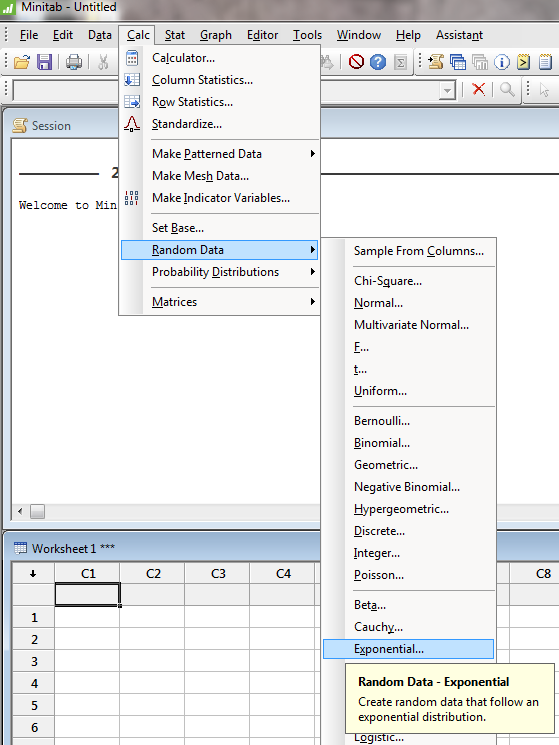Click the Row Statistics icon
Viewport: 559px width, 745px height.
pos(132,102)
